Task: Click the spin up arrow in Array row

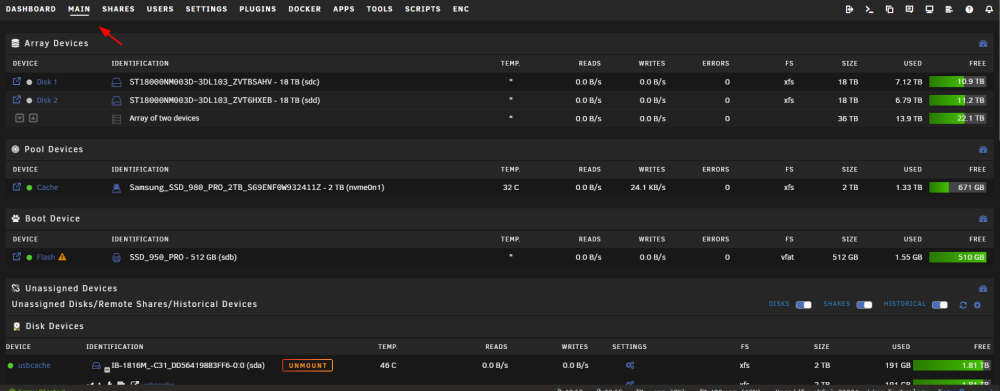Action: tap(33, 118)
